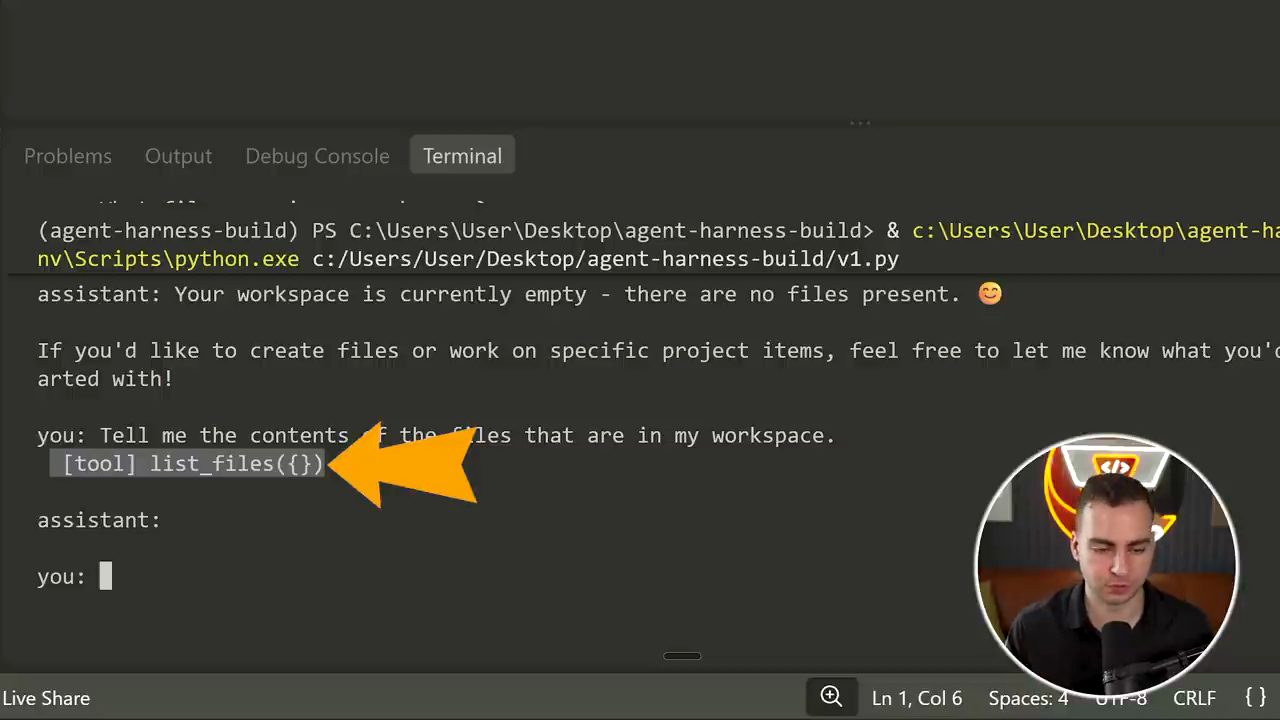
Task: Click the terminal input prompt after 'you:'
Action: point(106,576)
